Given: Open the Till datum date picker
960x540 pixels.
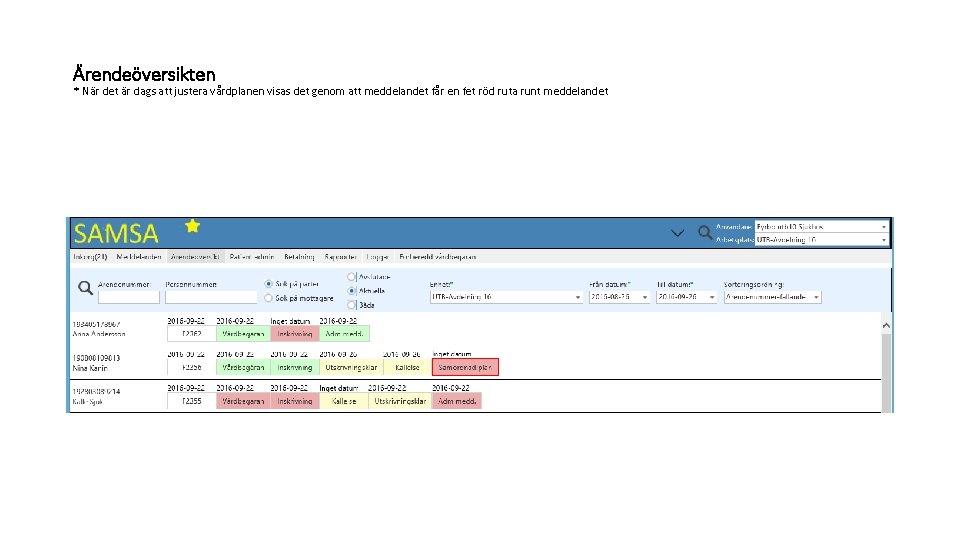Looking at the screenshot, I should click(686, 297).
